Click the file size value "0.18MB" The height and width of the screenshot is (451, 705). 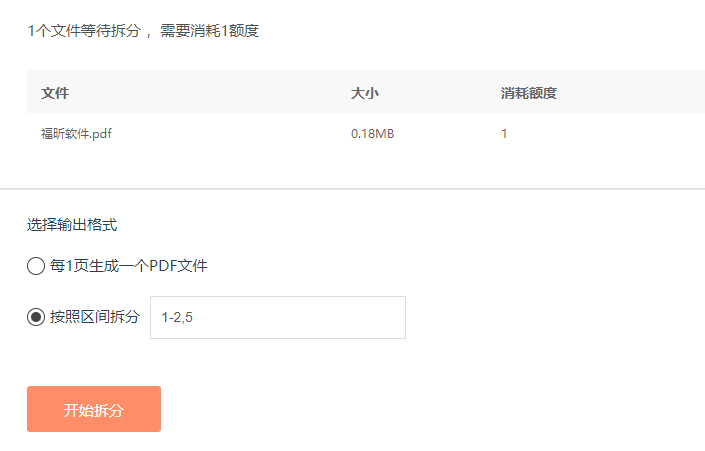372,133
